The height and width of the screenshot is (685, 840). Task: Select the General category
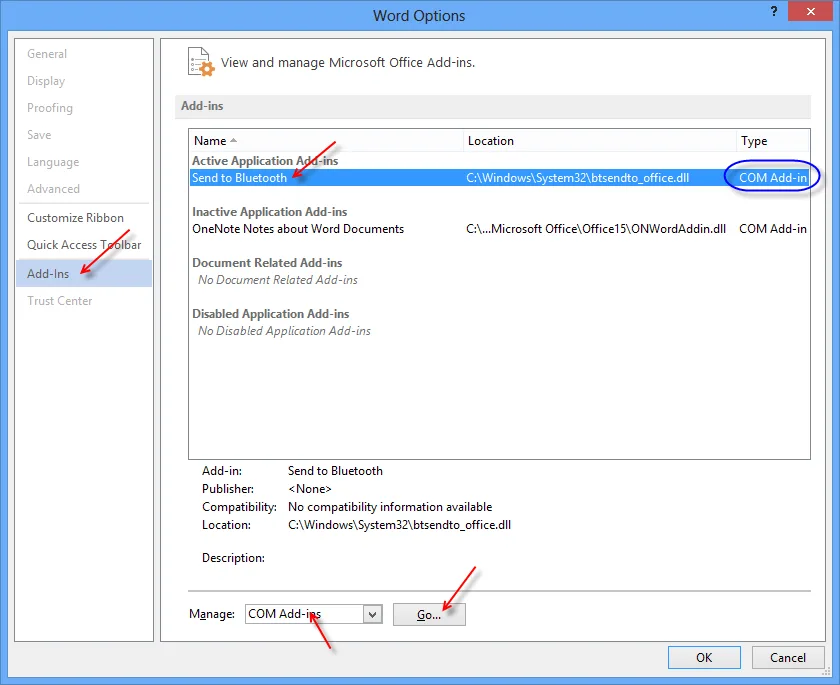47,54
